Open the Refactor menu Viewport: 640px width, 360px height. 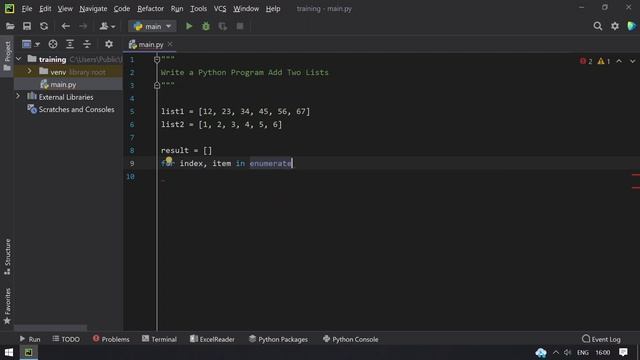pyautogui.click(x=150, y=9)
